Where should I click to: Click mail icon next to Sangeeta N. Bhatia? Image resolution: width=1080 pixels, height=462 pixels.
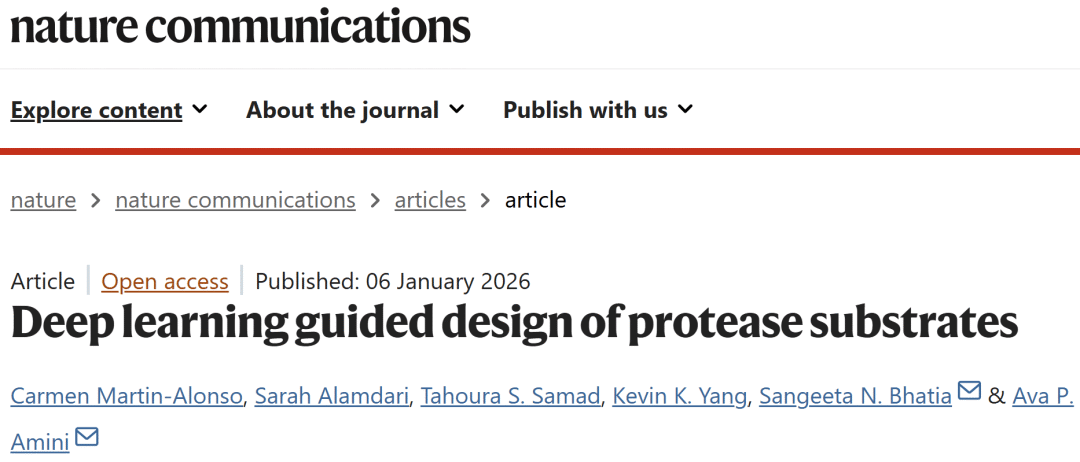[969, 393]
